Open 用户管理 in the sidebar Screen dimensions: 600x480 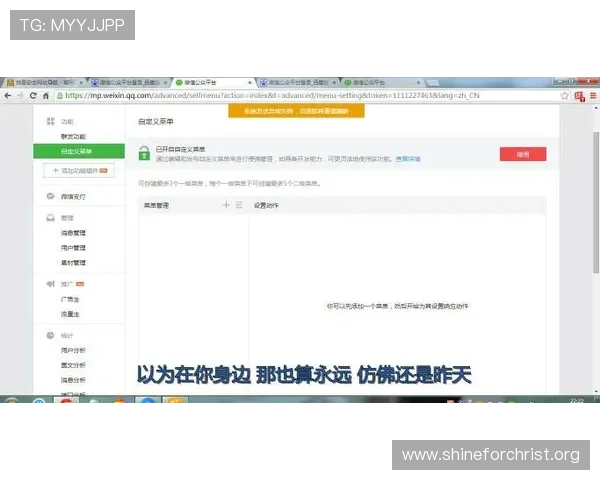pos(73,248)
